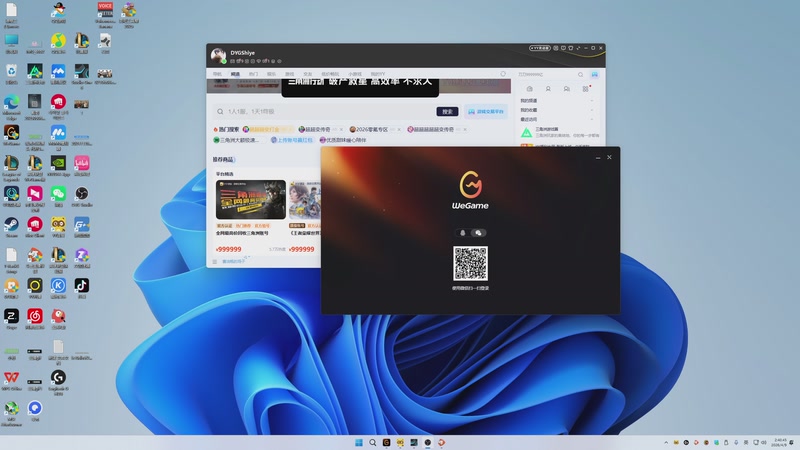The height and width of the screenshot is (450, 800).
Task: Remove the 2026零氪专区 tag with its x
Action: (399, 130)
